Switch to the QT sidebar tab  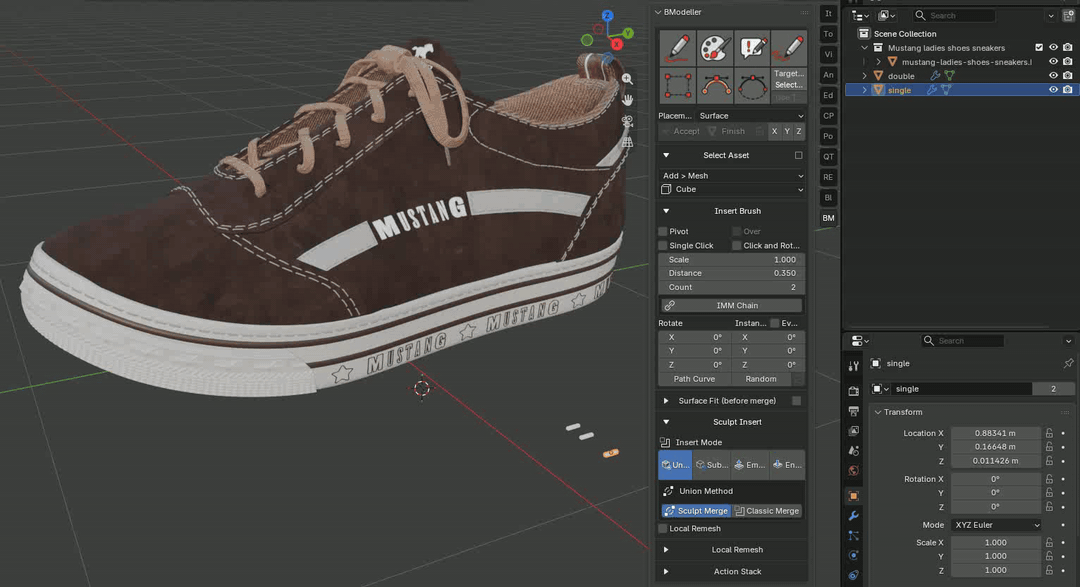[828, 156]
